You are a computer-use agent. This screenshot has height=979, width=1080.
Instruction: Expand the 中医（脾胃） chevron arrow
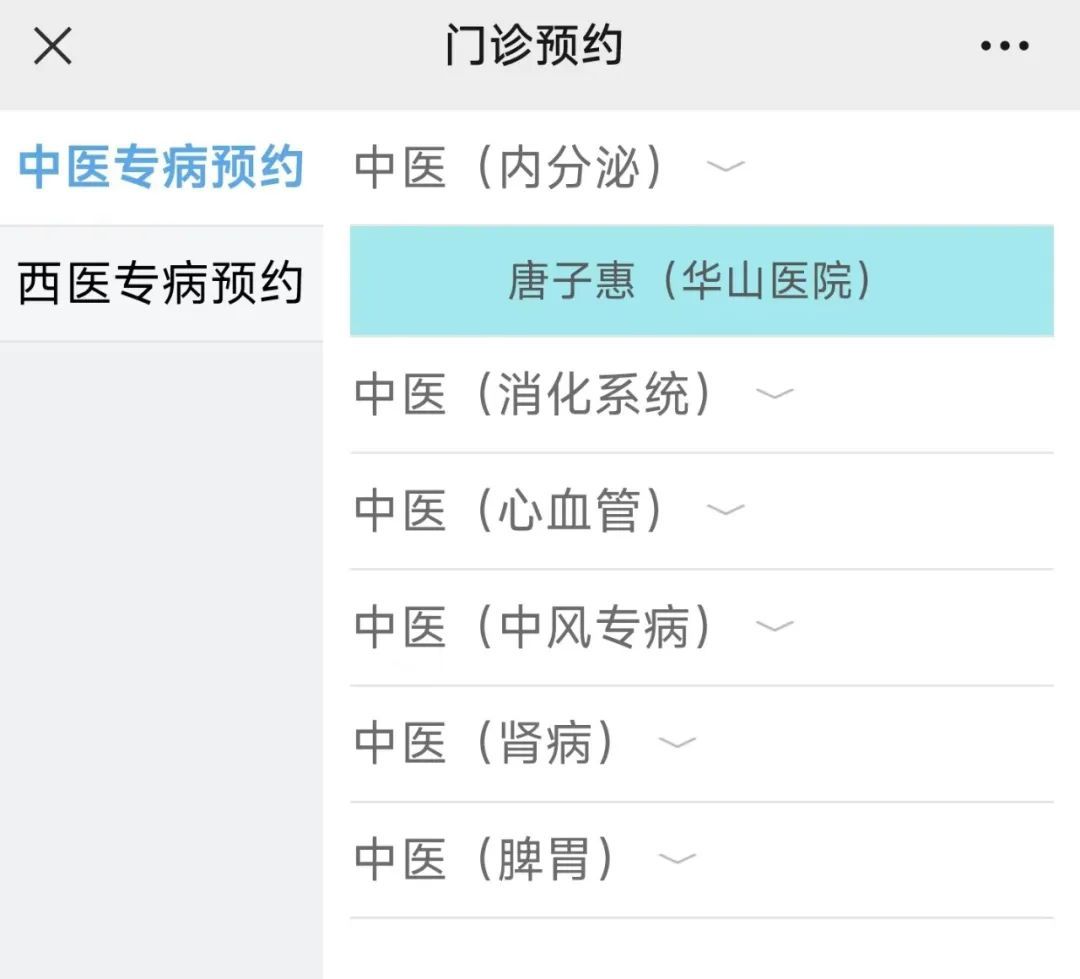coord(677,859)
